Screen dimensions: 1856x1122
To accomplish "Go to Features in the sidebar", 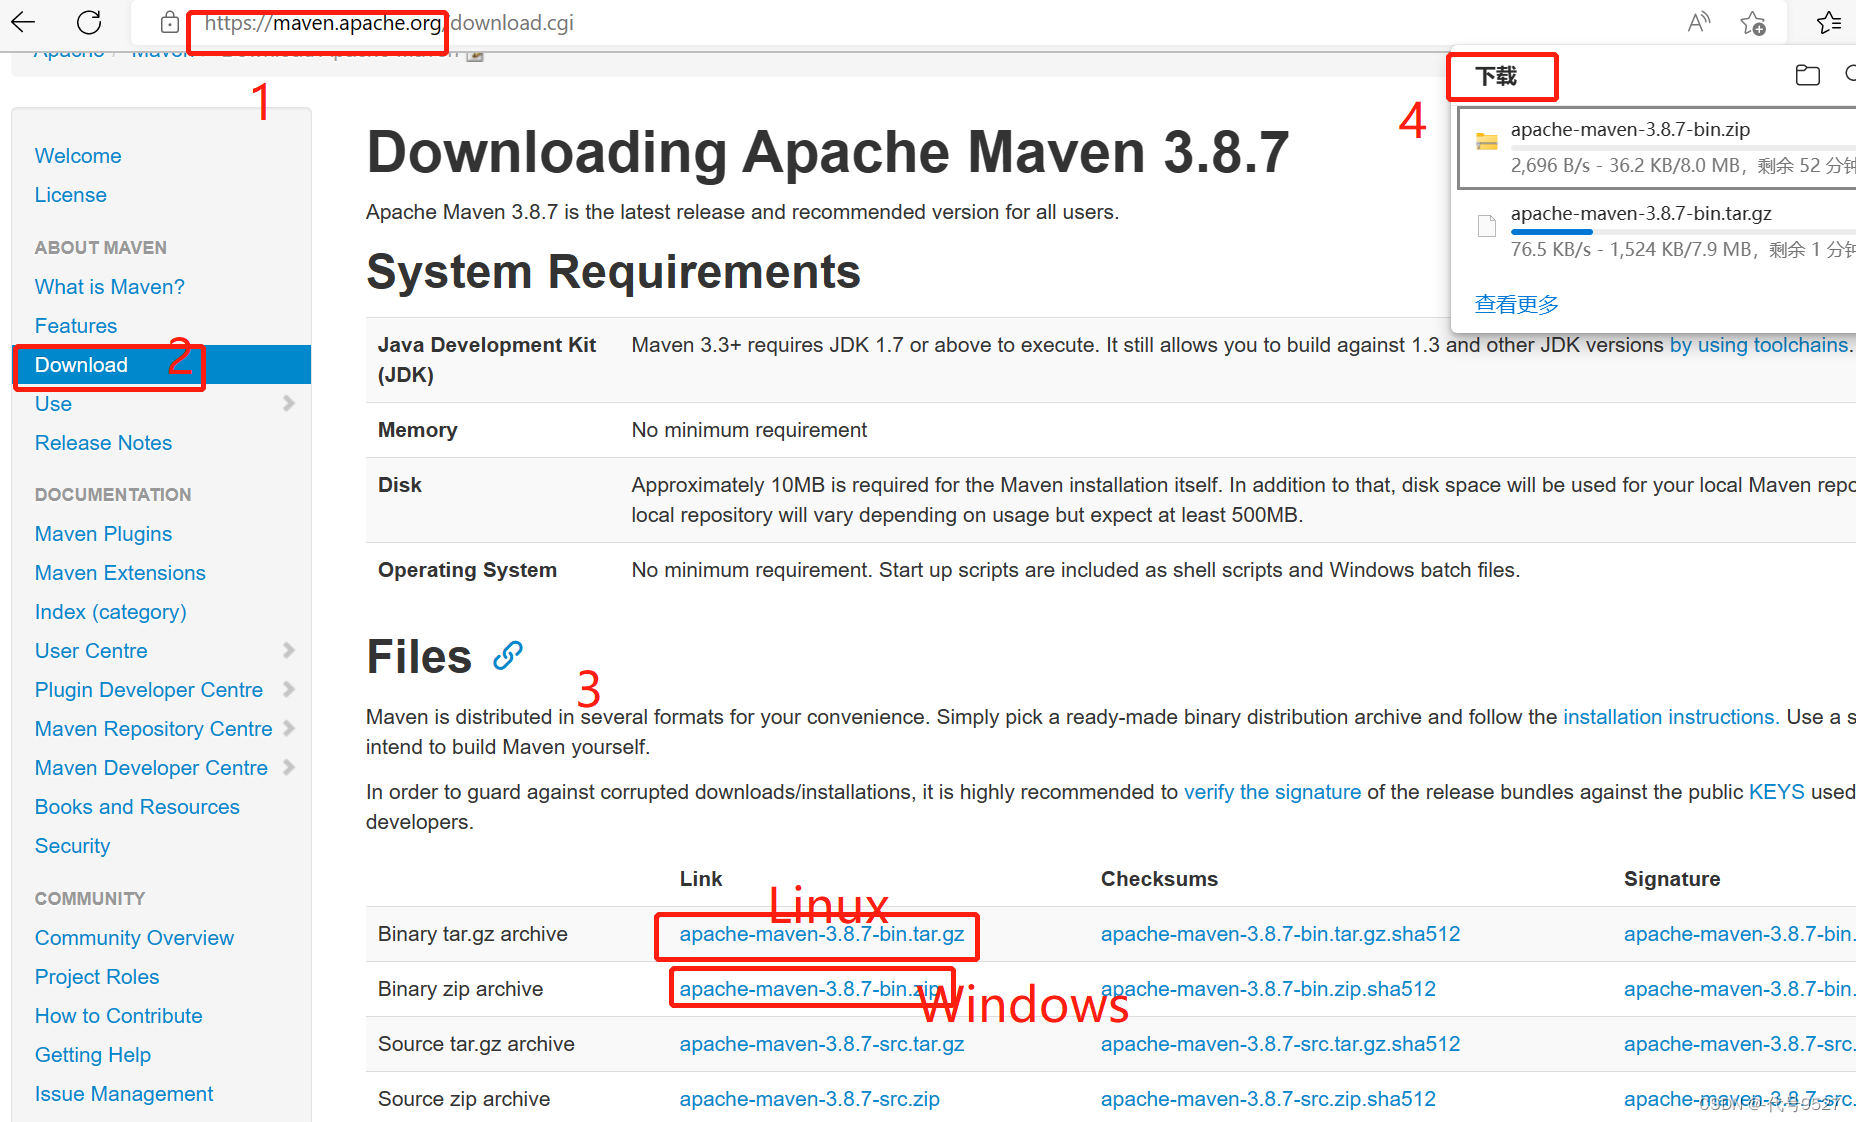I will (76, 326).
